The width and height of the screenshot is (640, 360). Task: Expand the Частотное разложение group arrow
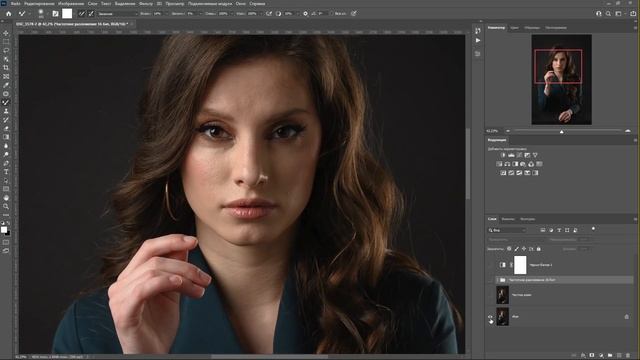(498, 280)
